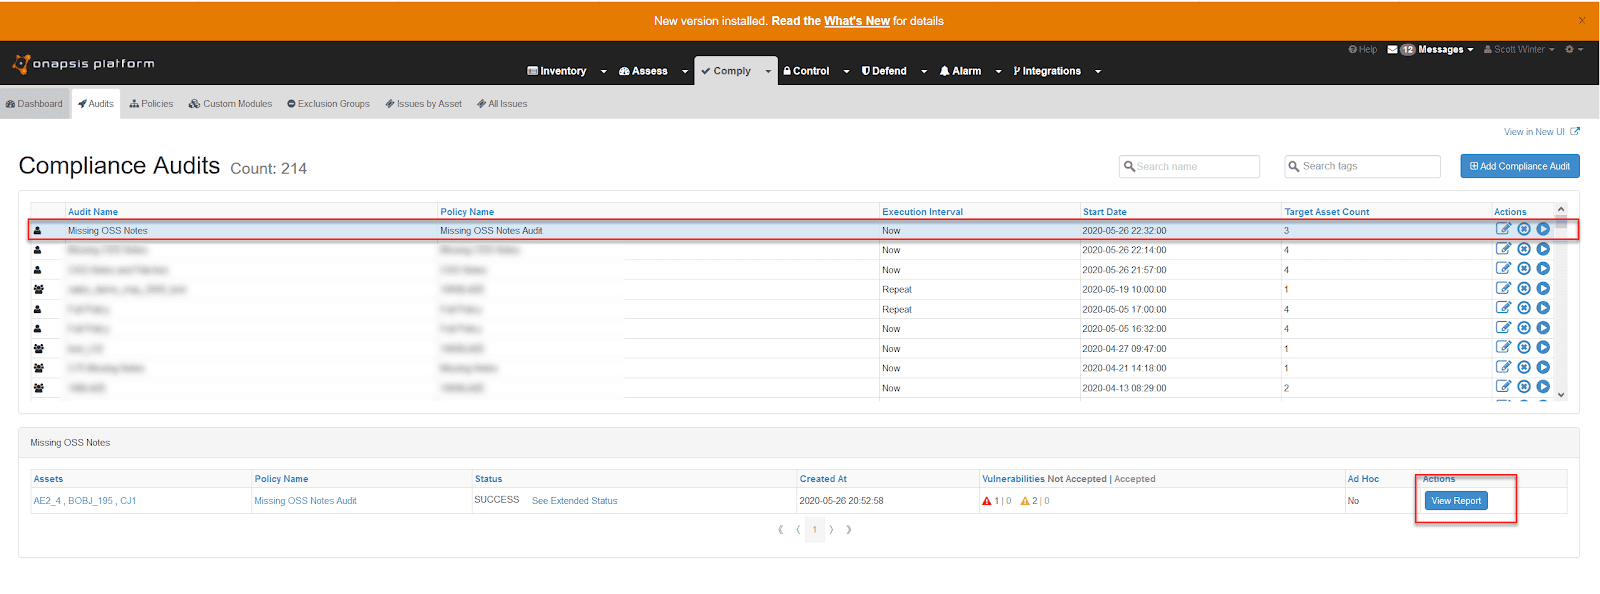Click the View Report button

coord(1455,501)
